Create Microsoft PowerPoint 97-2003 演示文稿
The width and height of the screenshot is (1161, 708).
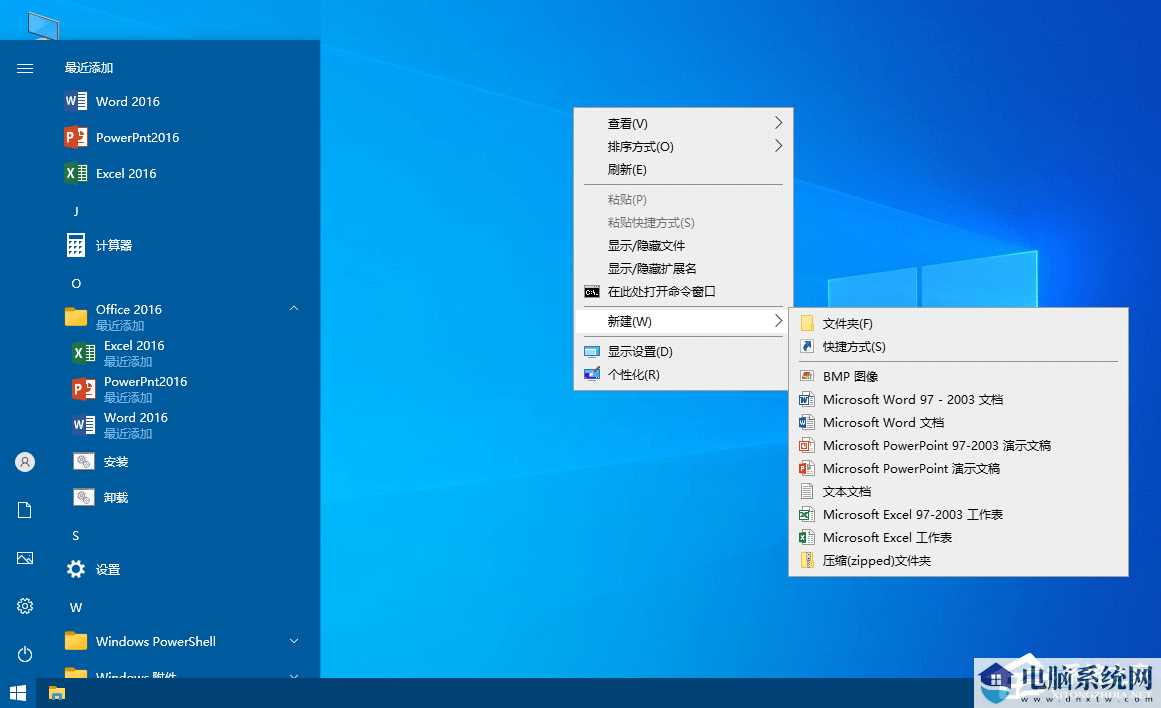pyautogui.click(x=958, y=445)
